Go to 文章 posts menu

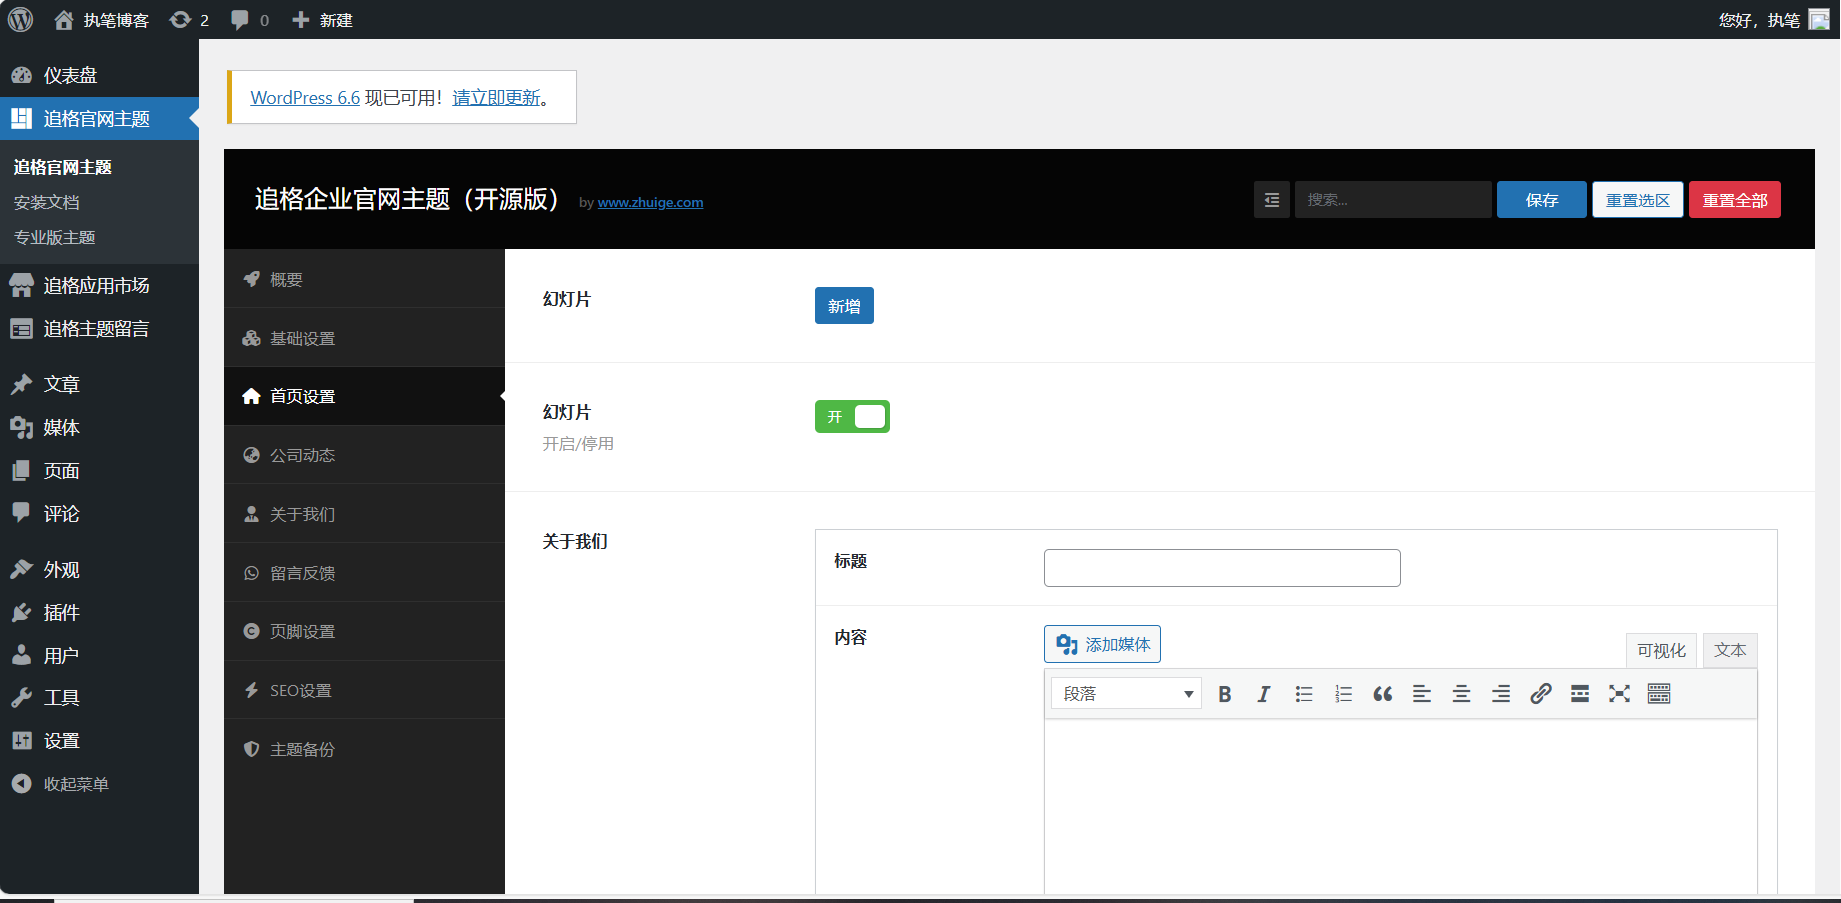99,384
